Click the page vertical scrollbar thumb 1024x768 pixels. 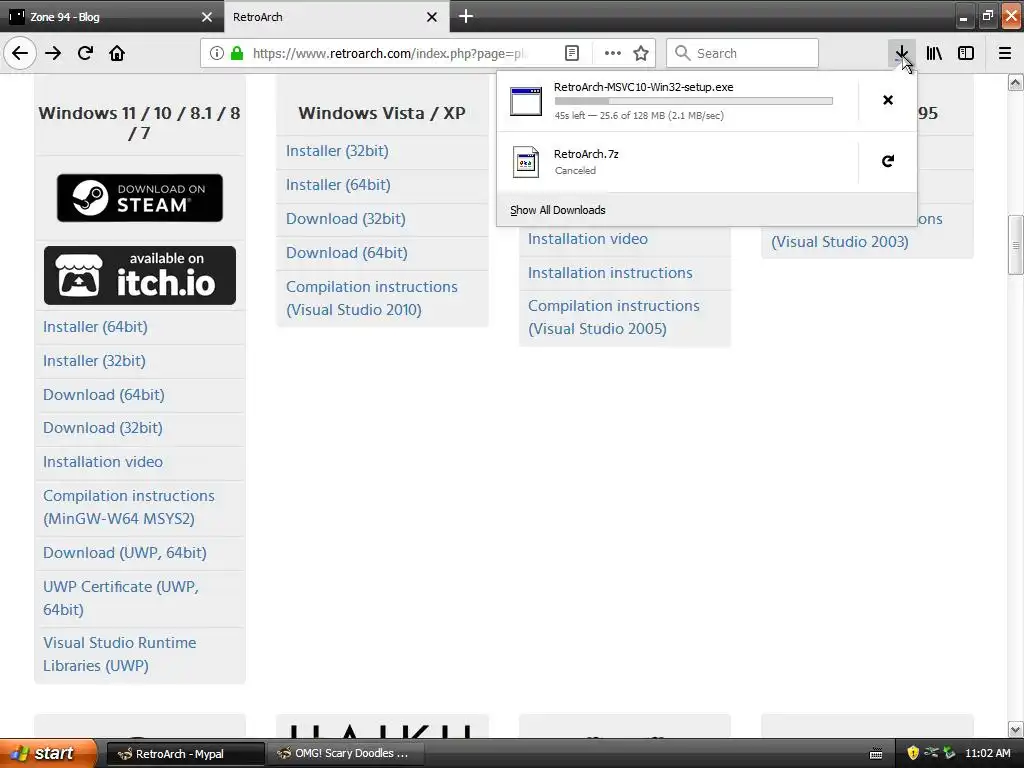(x=1016, y=245)
